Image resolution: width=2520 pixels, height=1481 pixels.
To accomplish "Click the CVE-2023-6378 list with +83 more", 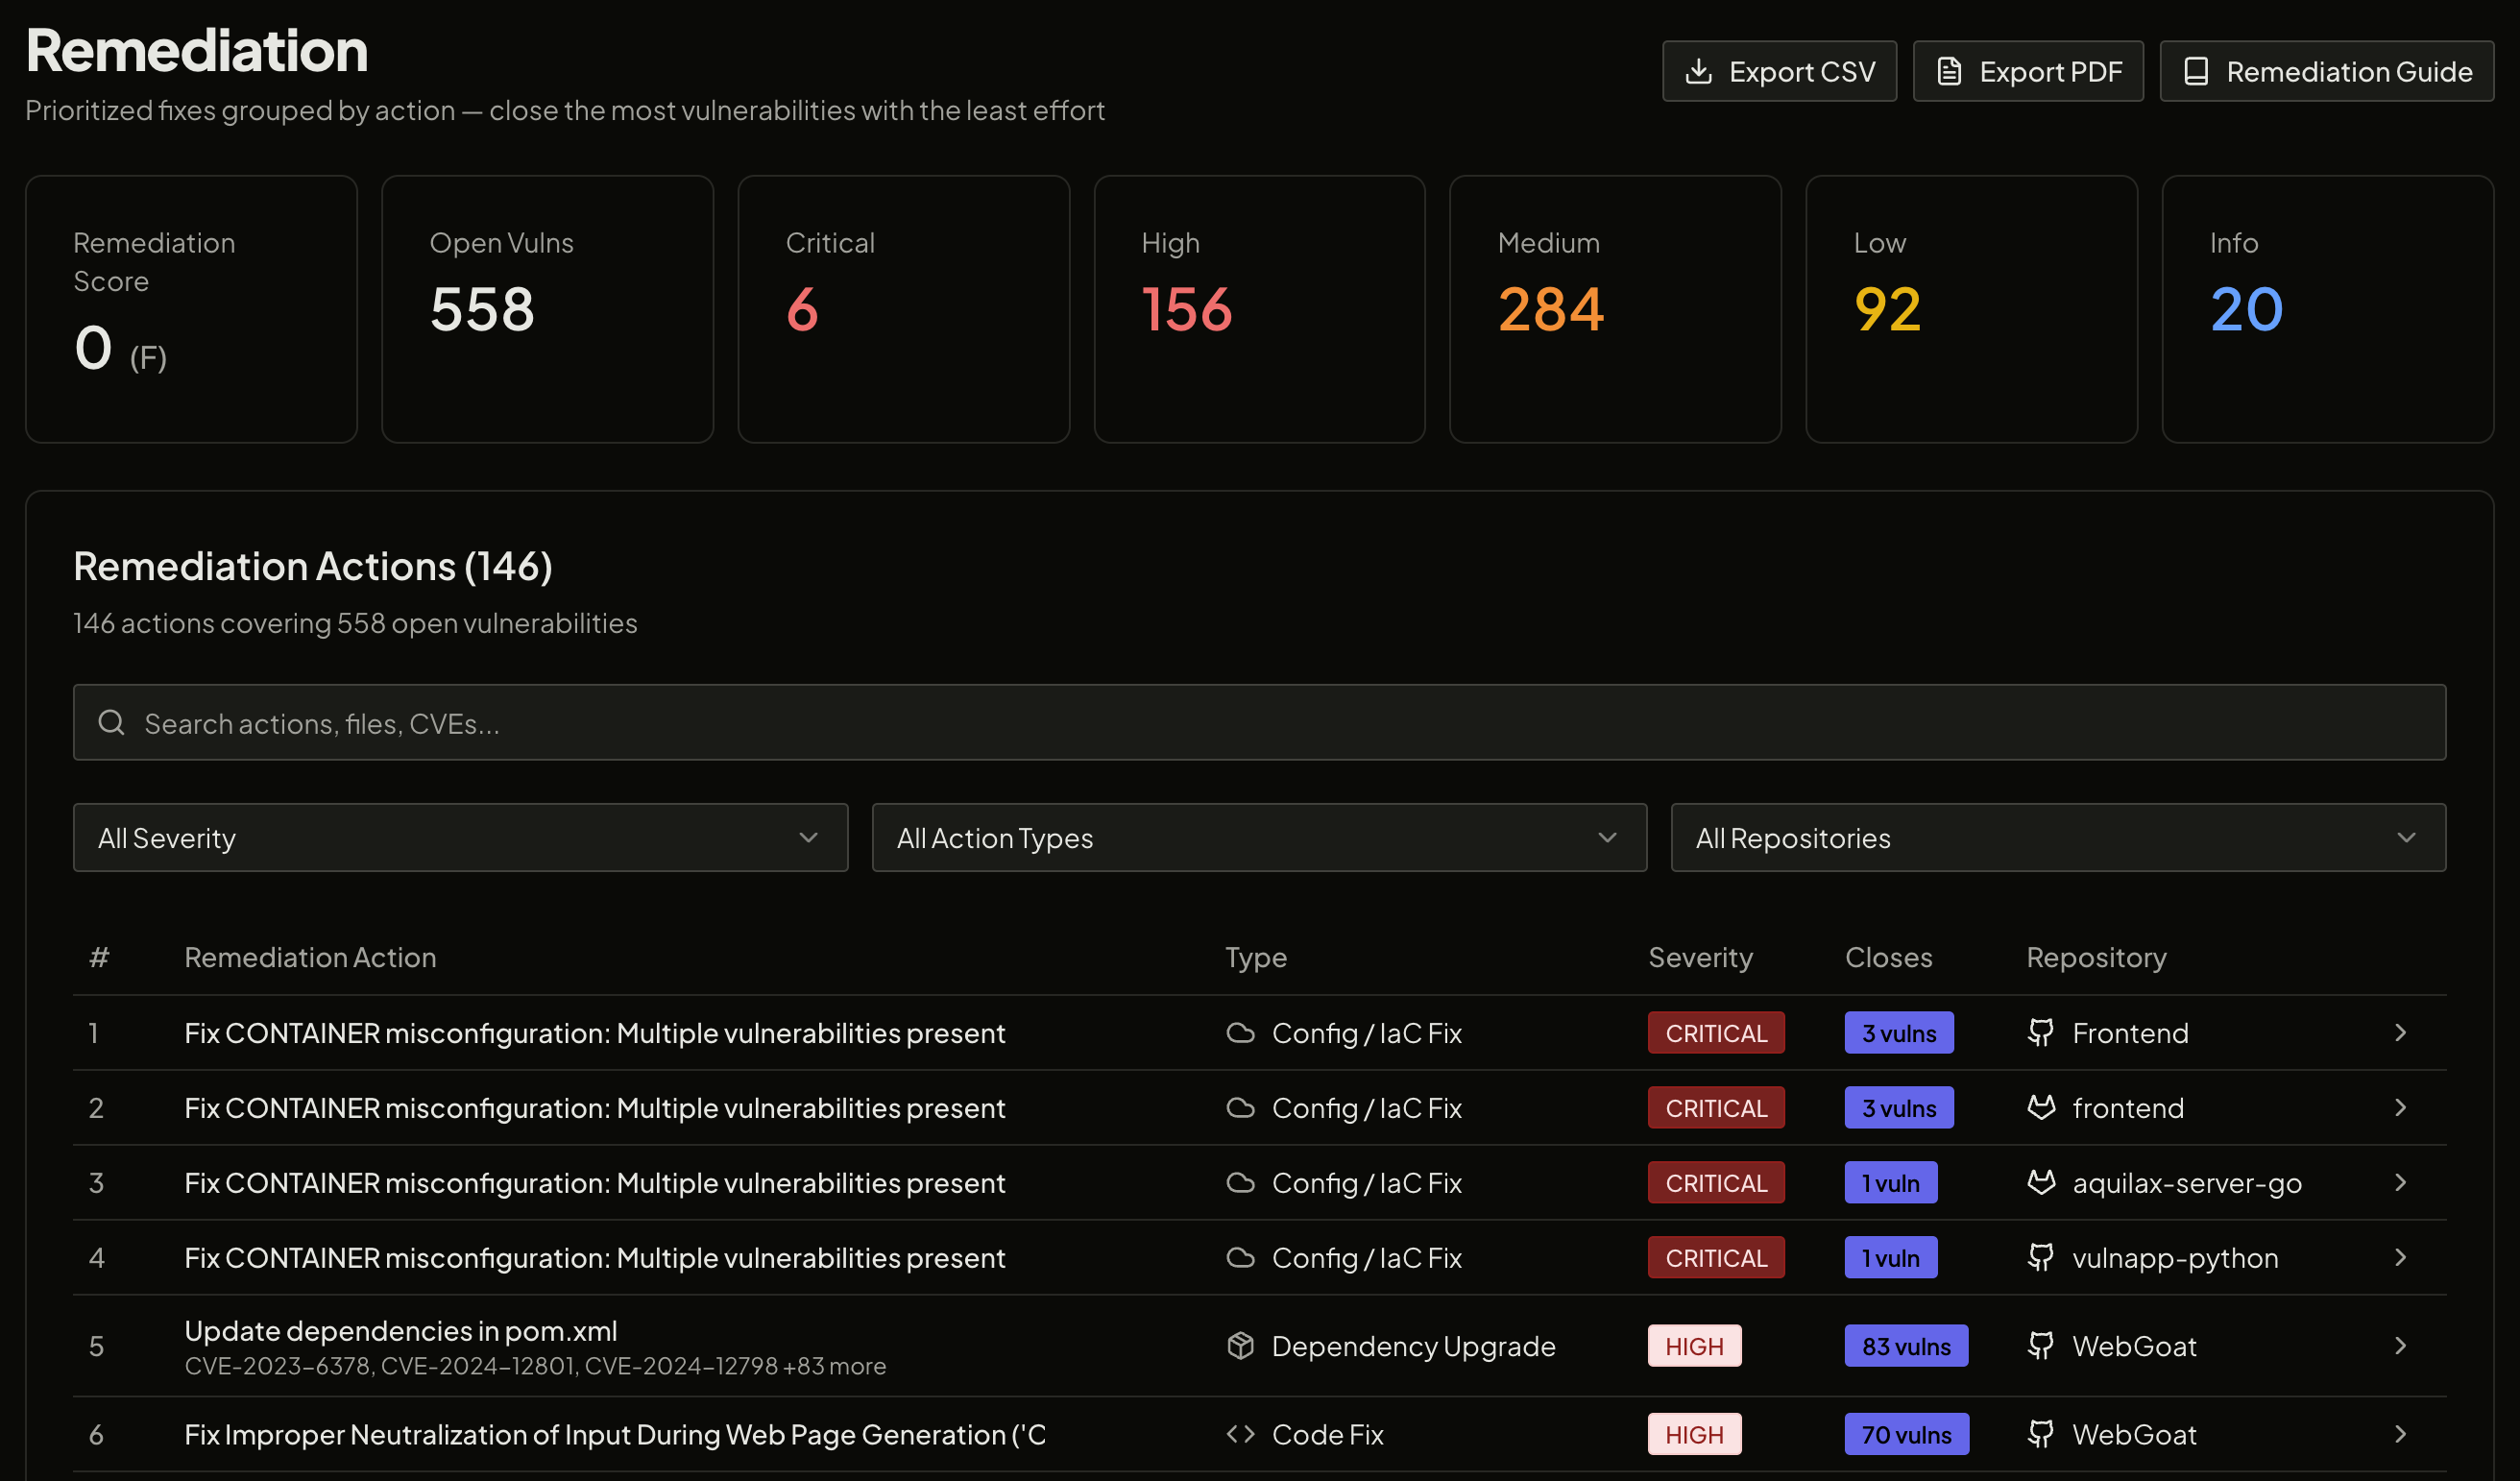I will (535, 1365).
